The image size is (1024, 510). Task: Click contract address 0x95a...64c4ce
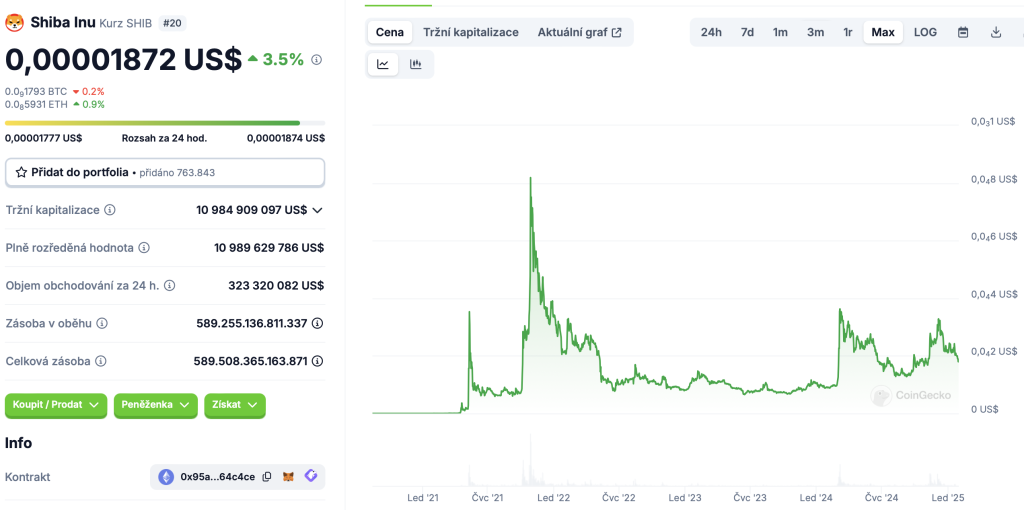pos(217,477)
